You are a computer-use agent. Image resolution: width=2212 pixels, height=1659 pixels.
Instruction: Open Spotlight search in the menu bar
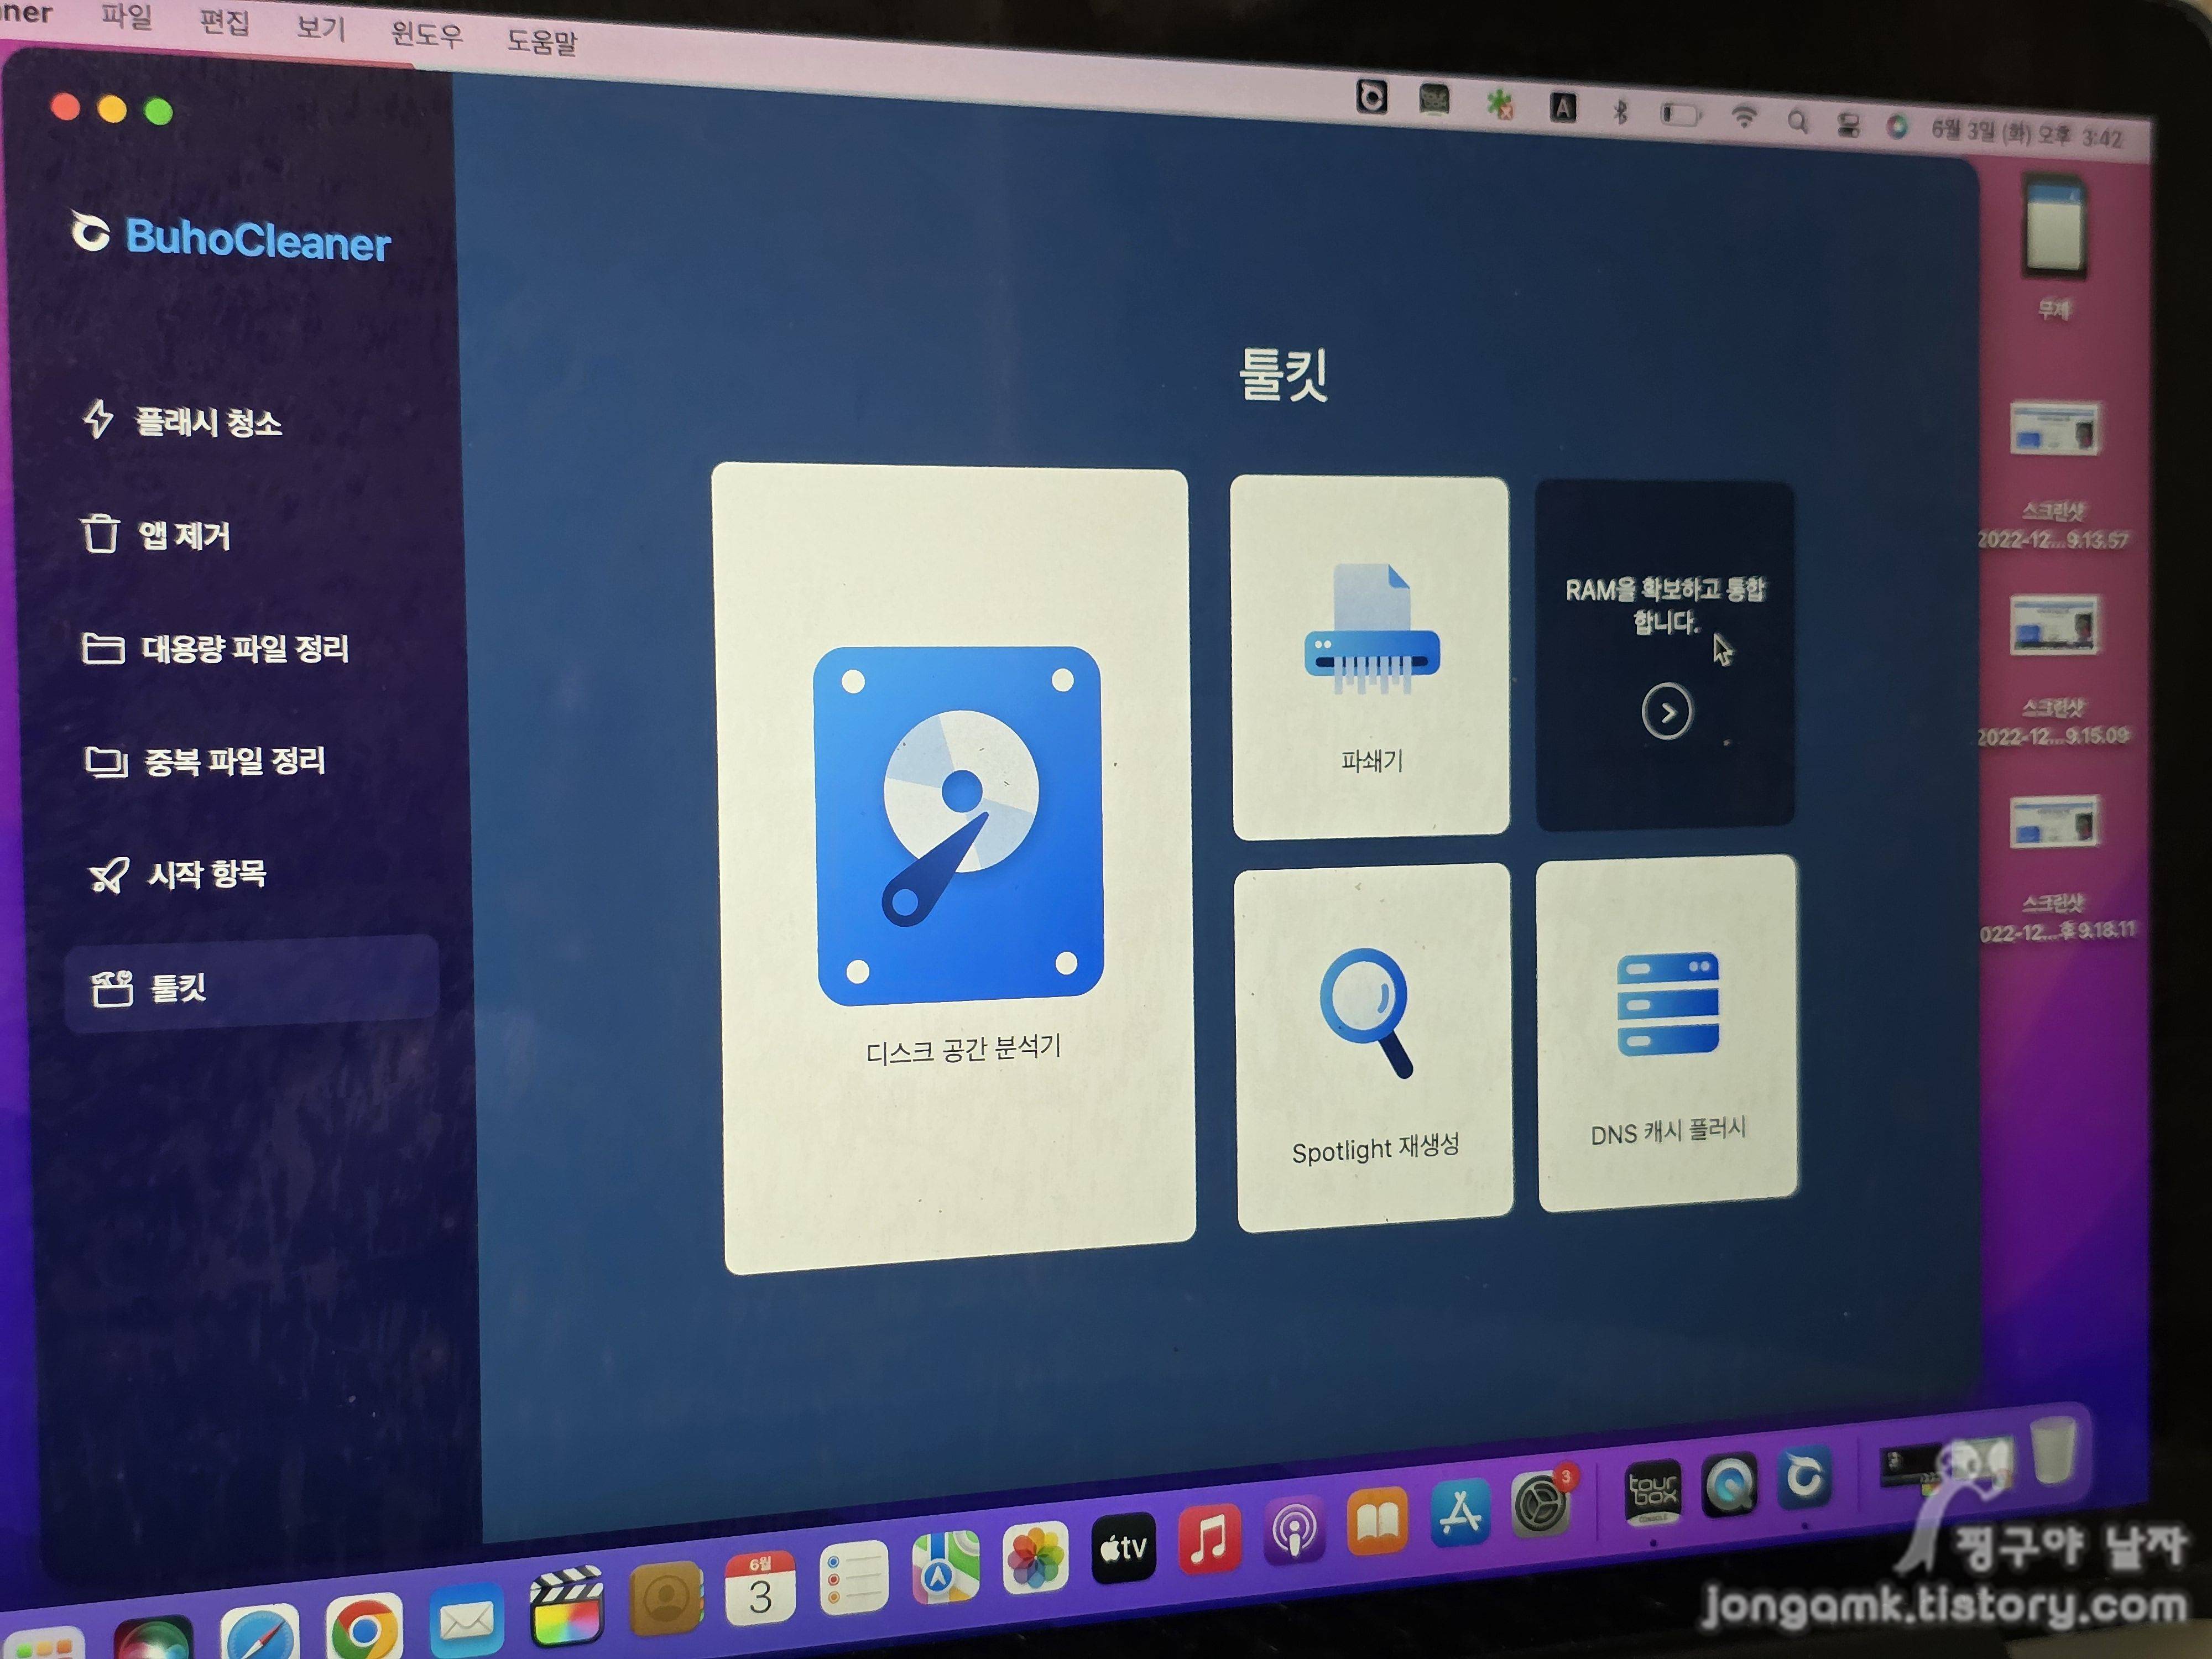(1797, 121)
